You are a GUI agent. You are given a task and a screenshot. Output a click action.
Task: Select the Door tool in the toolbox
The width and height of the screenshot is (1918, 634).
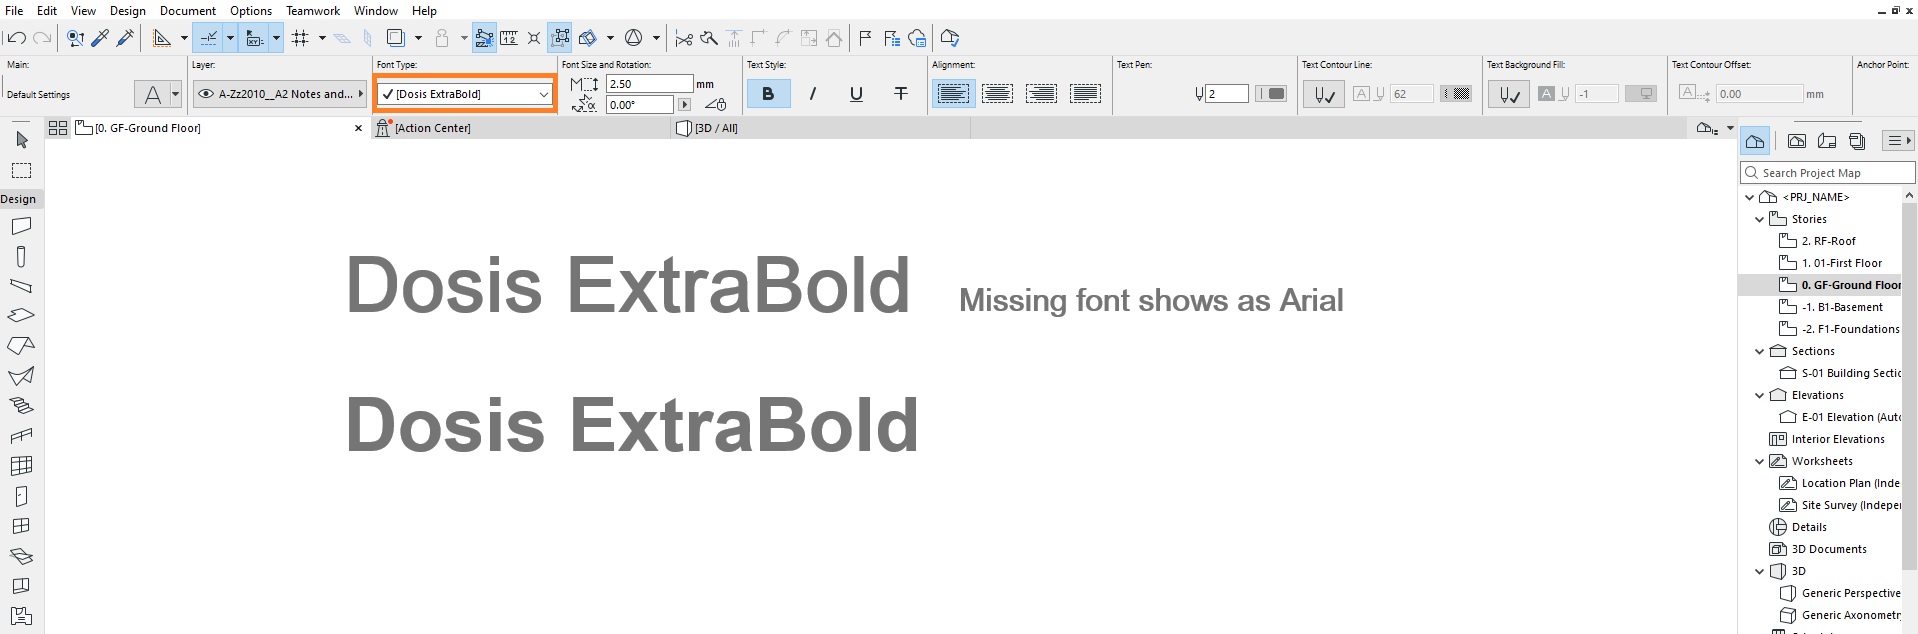(21, 496)
